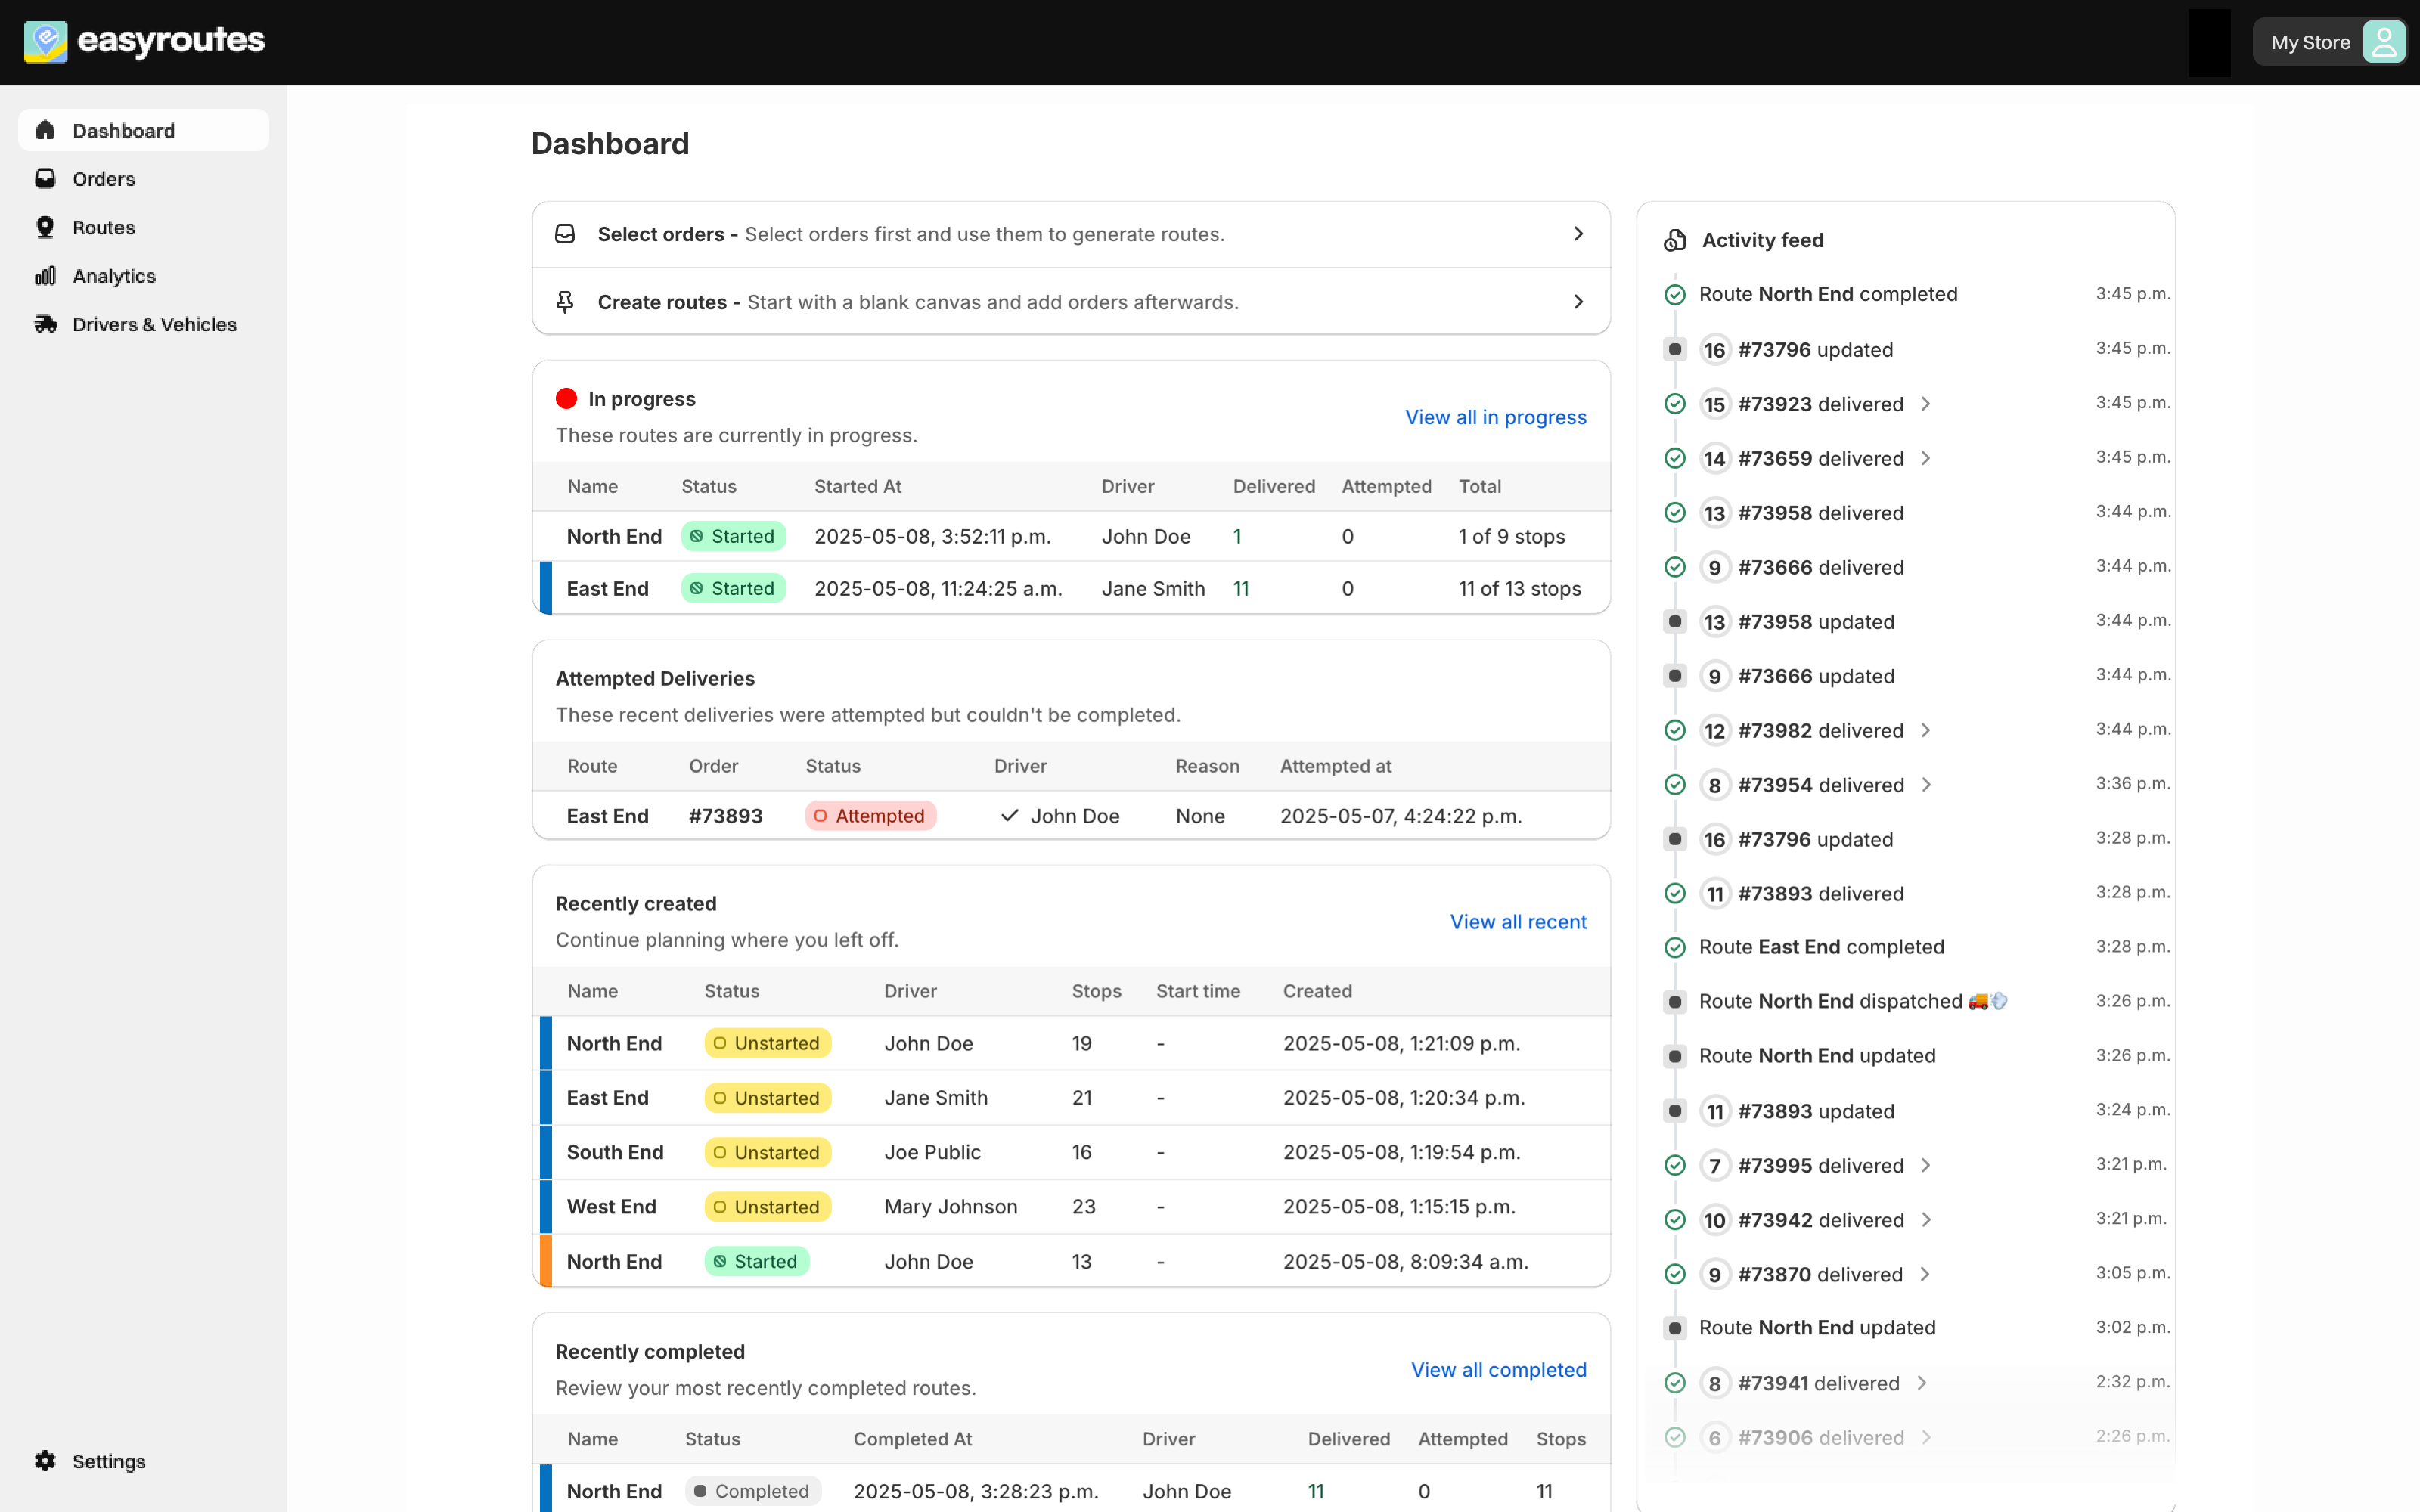Open the Create routes row chevron
Image resolution: width=2420 pixels, height=1512 pixels.
[x=1578, y=302]
